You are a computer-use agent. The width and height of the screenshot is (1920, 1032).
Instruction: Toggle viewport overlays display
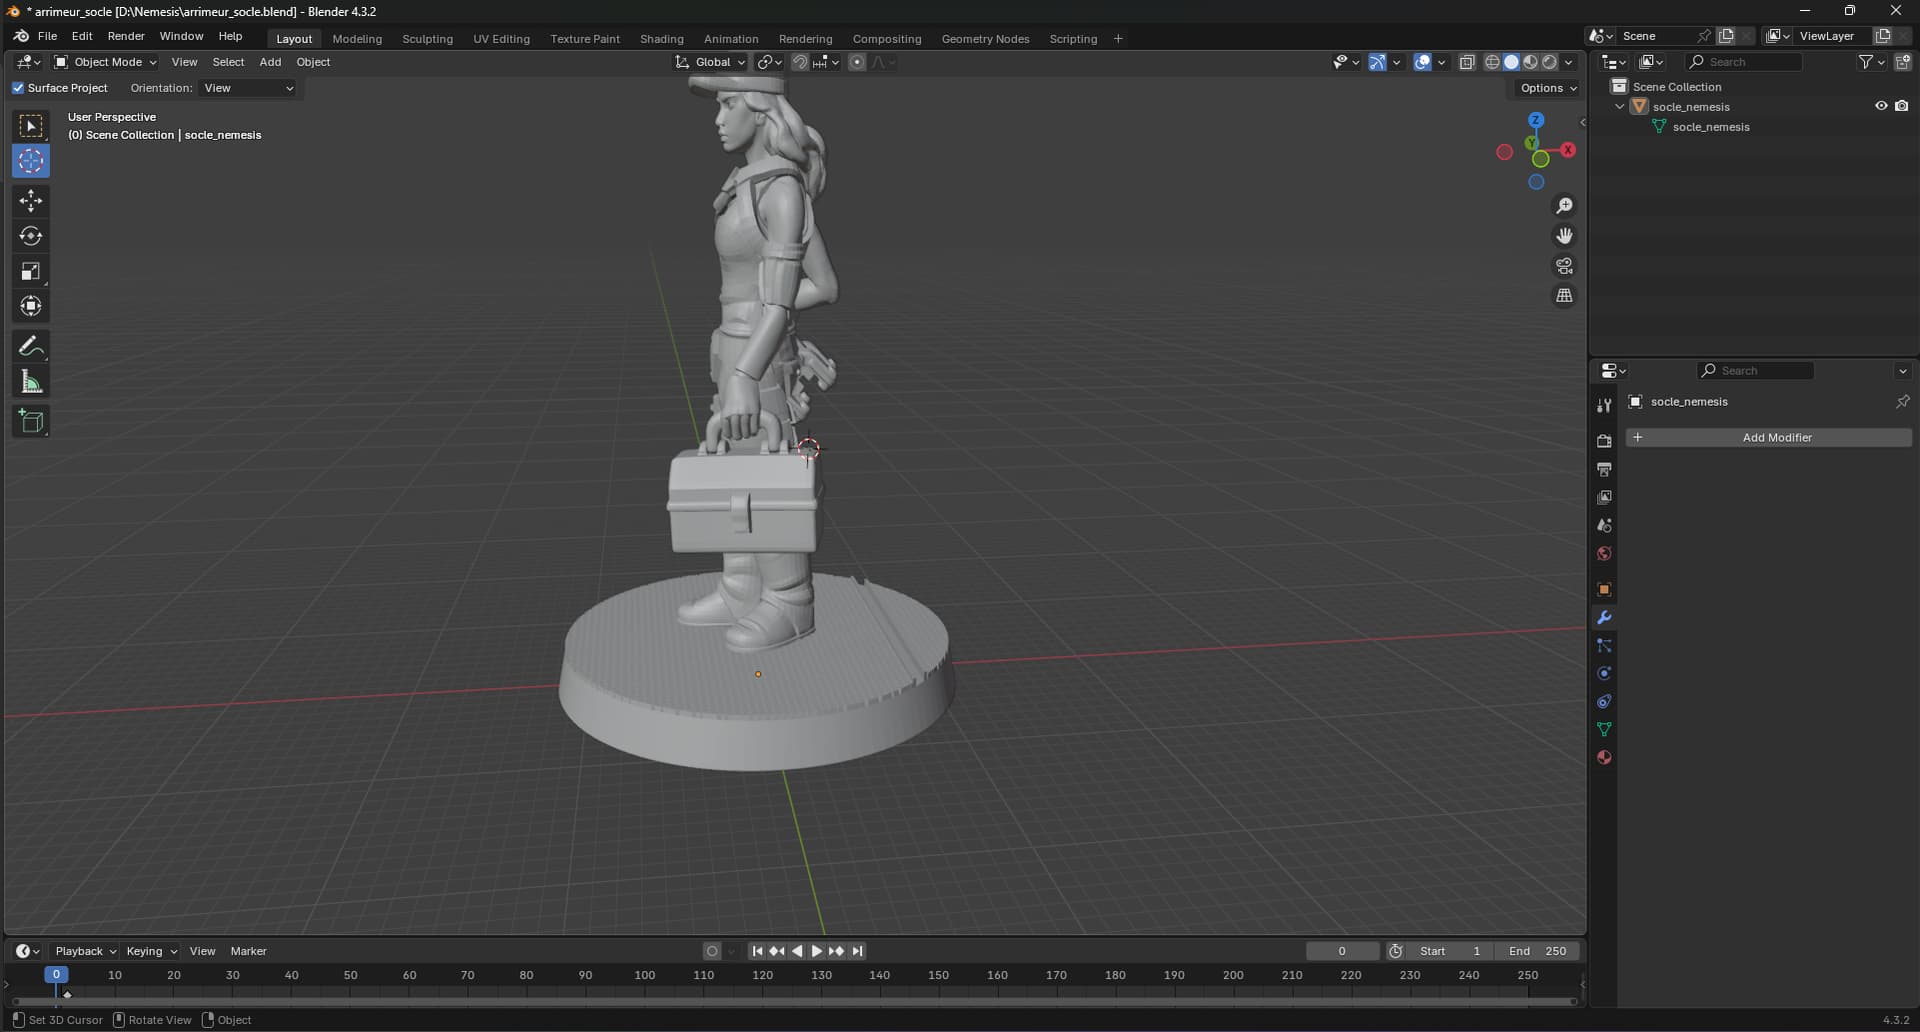1422,62
